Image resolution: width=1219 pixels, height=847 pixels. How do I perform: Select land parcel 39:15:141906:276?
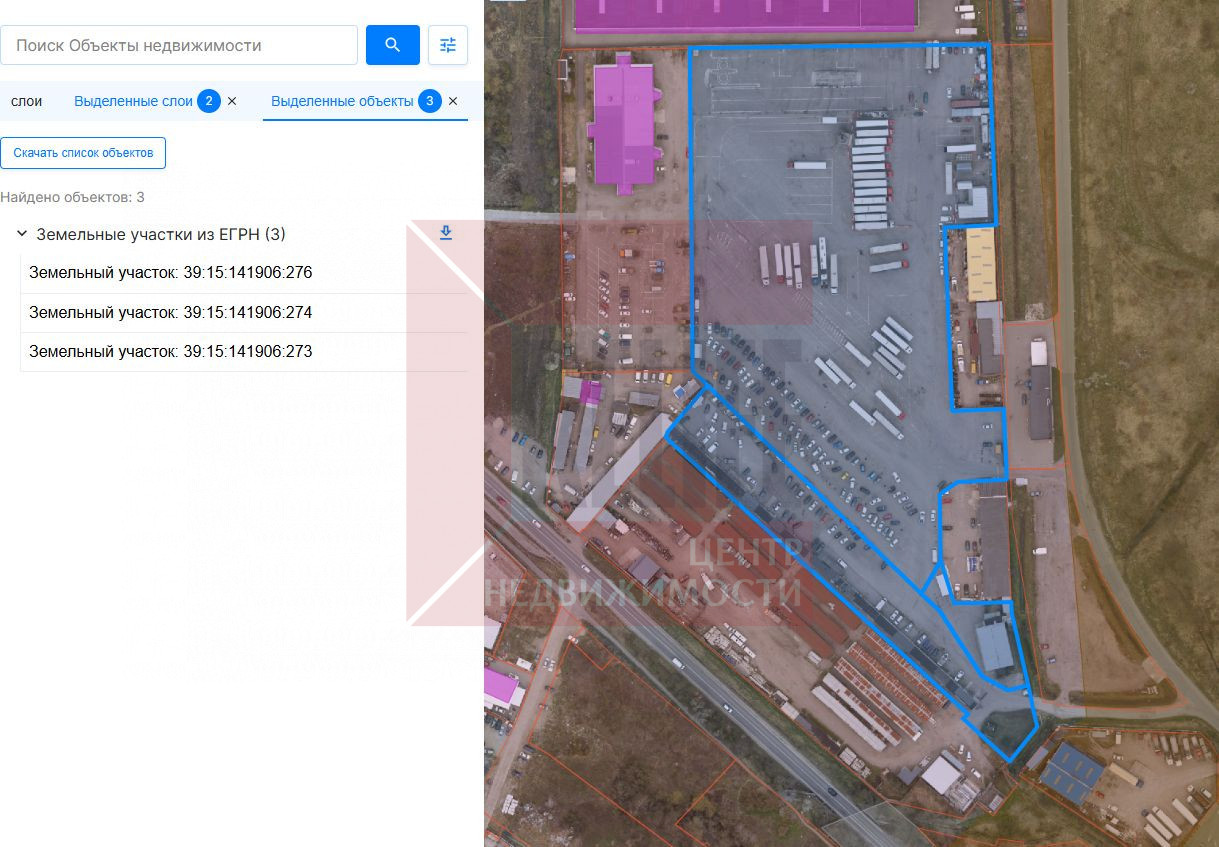pyautogui.click(x=170, y=273)
